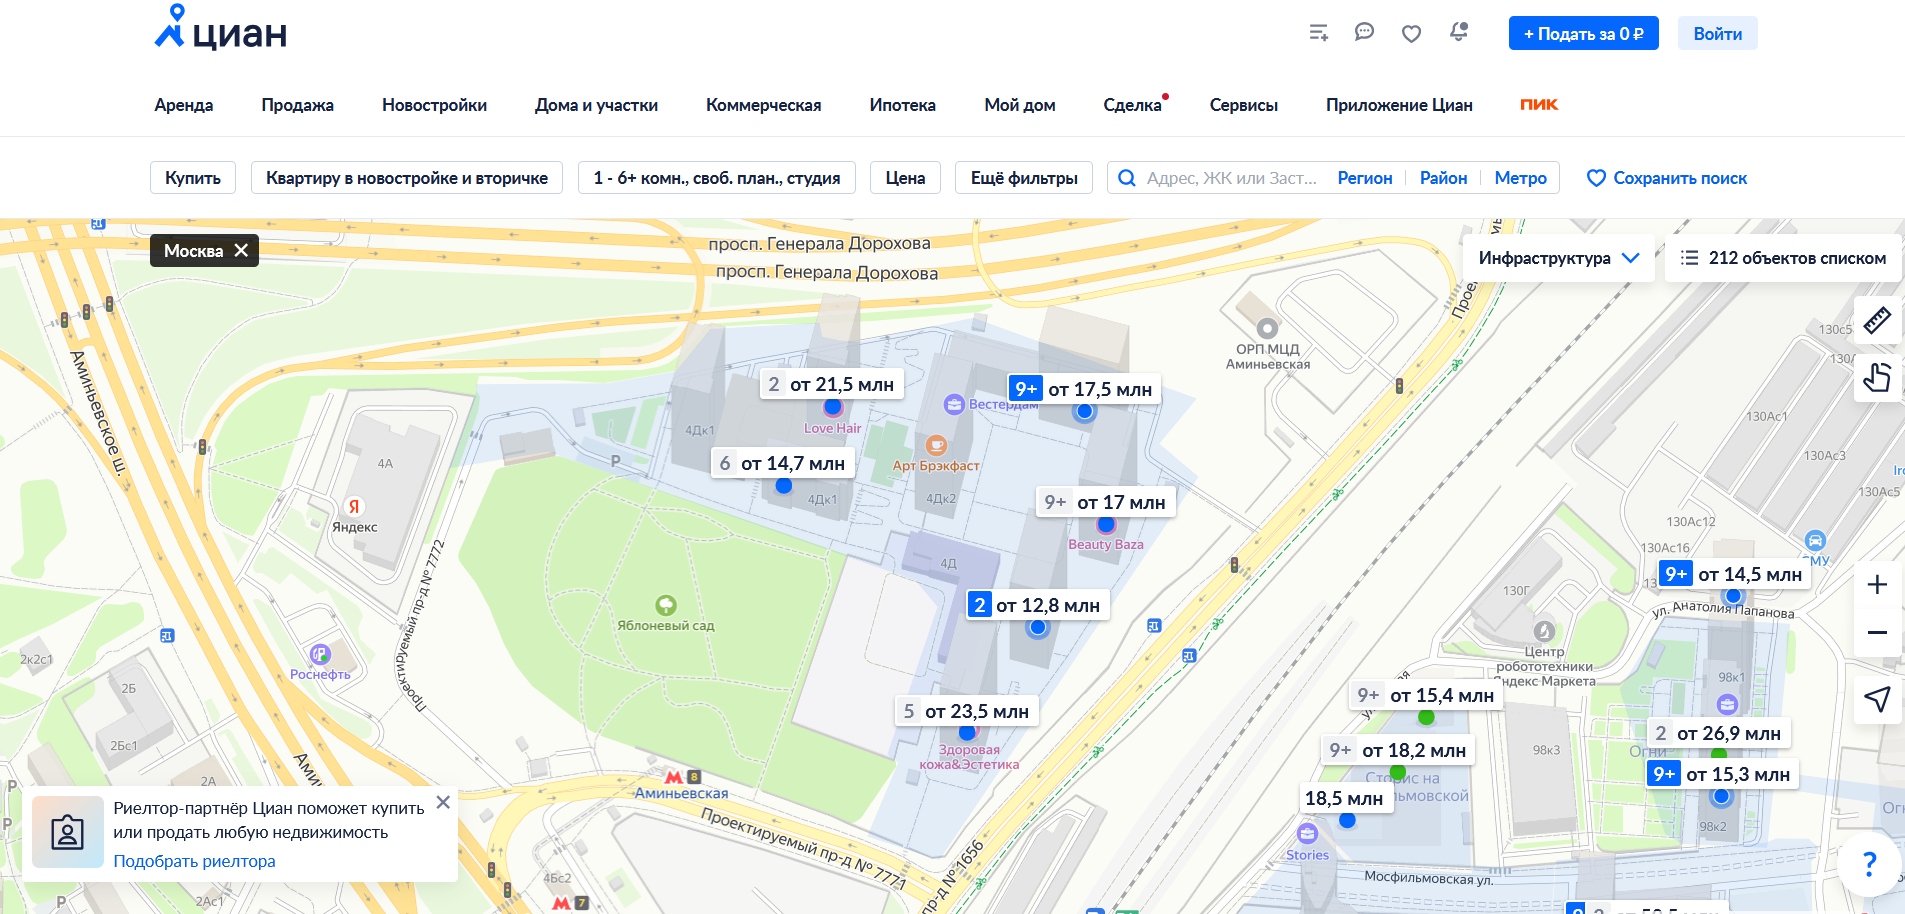Open map marker от 17,5 млн
Viewport: 1905px width, 914px height.
pos(1083,389)
